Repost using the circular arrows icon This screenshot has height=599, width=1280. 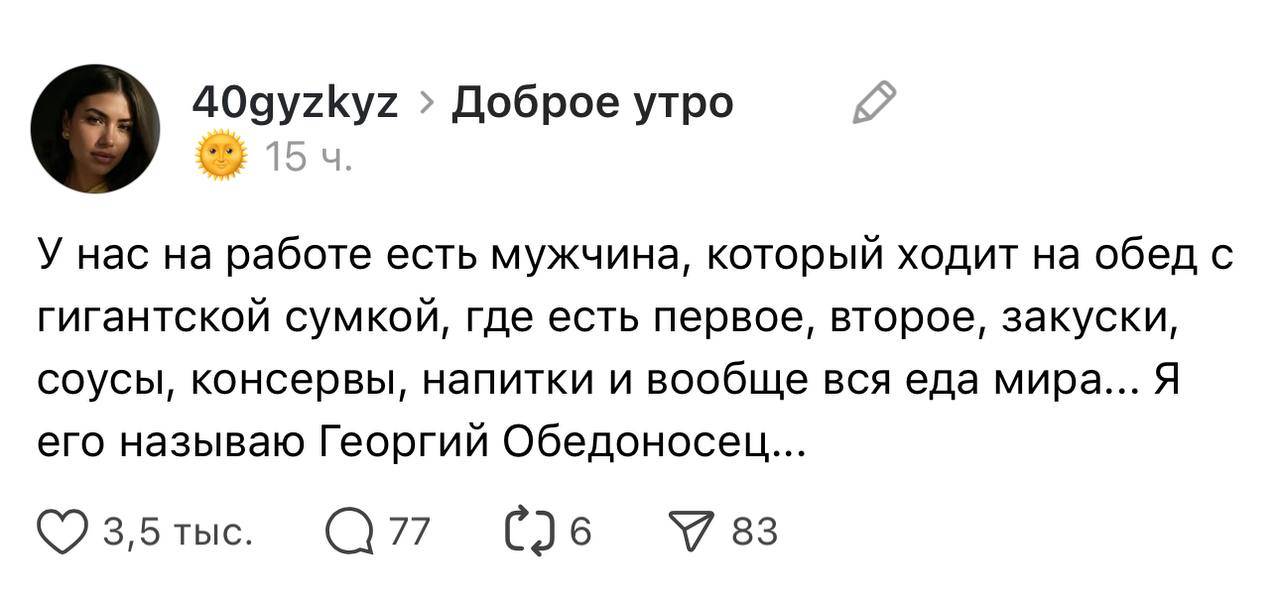pyautogui.click(x=531, y=532)
